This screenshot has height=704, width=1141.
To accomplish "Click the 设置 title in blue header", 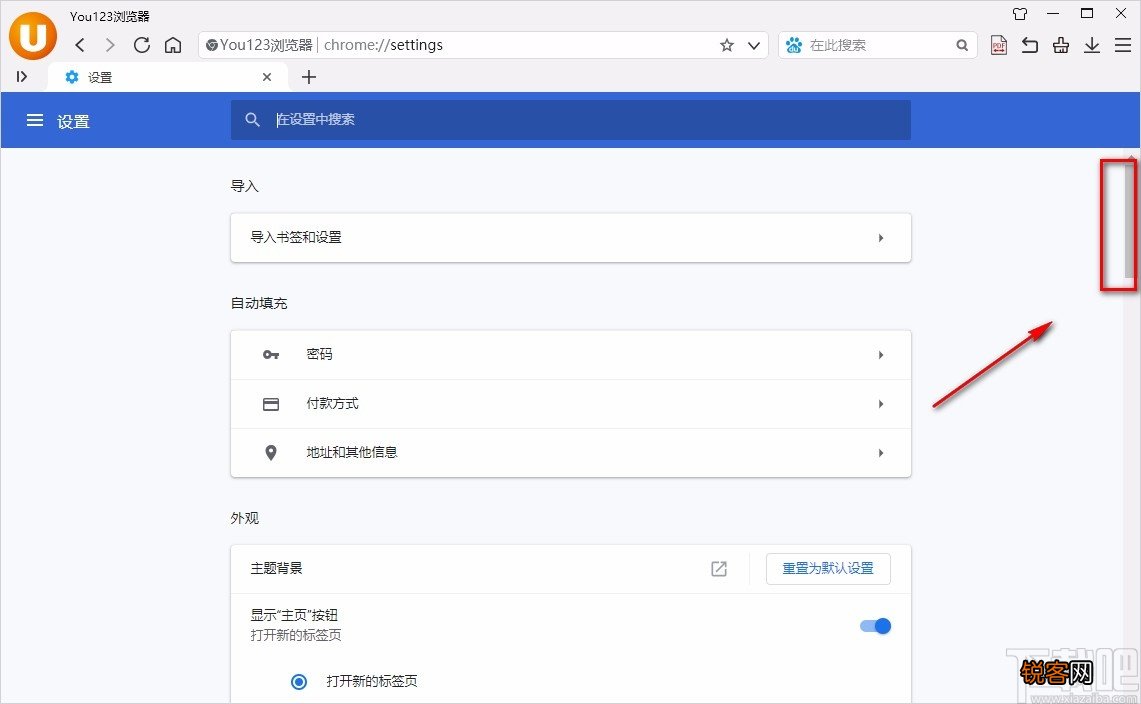I will coord(73,122).
